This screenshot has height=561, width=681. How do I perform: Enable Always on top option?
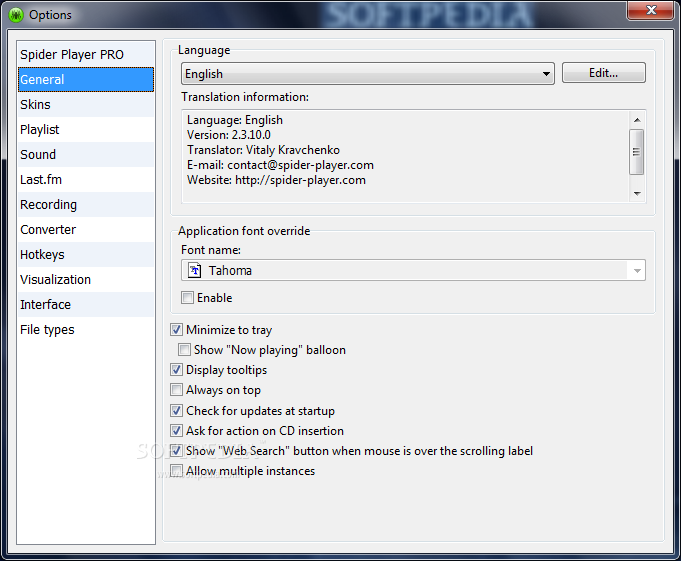pos(176,390)
